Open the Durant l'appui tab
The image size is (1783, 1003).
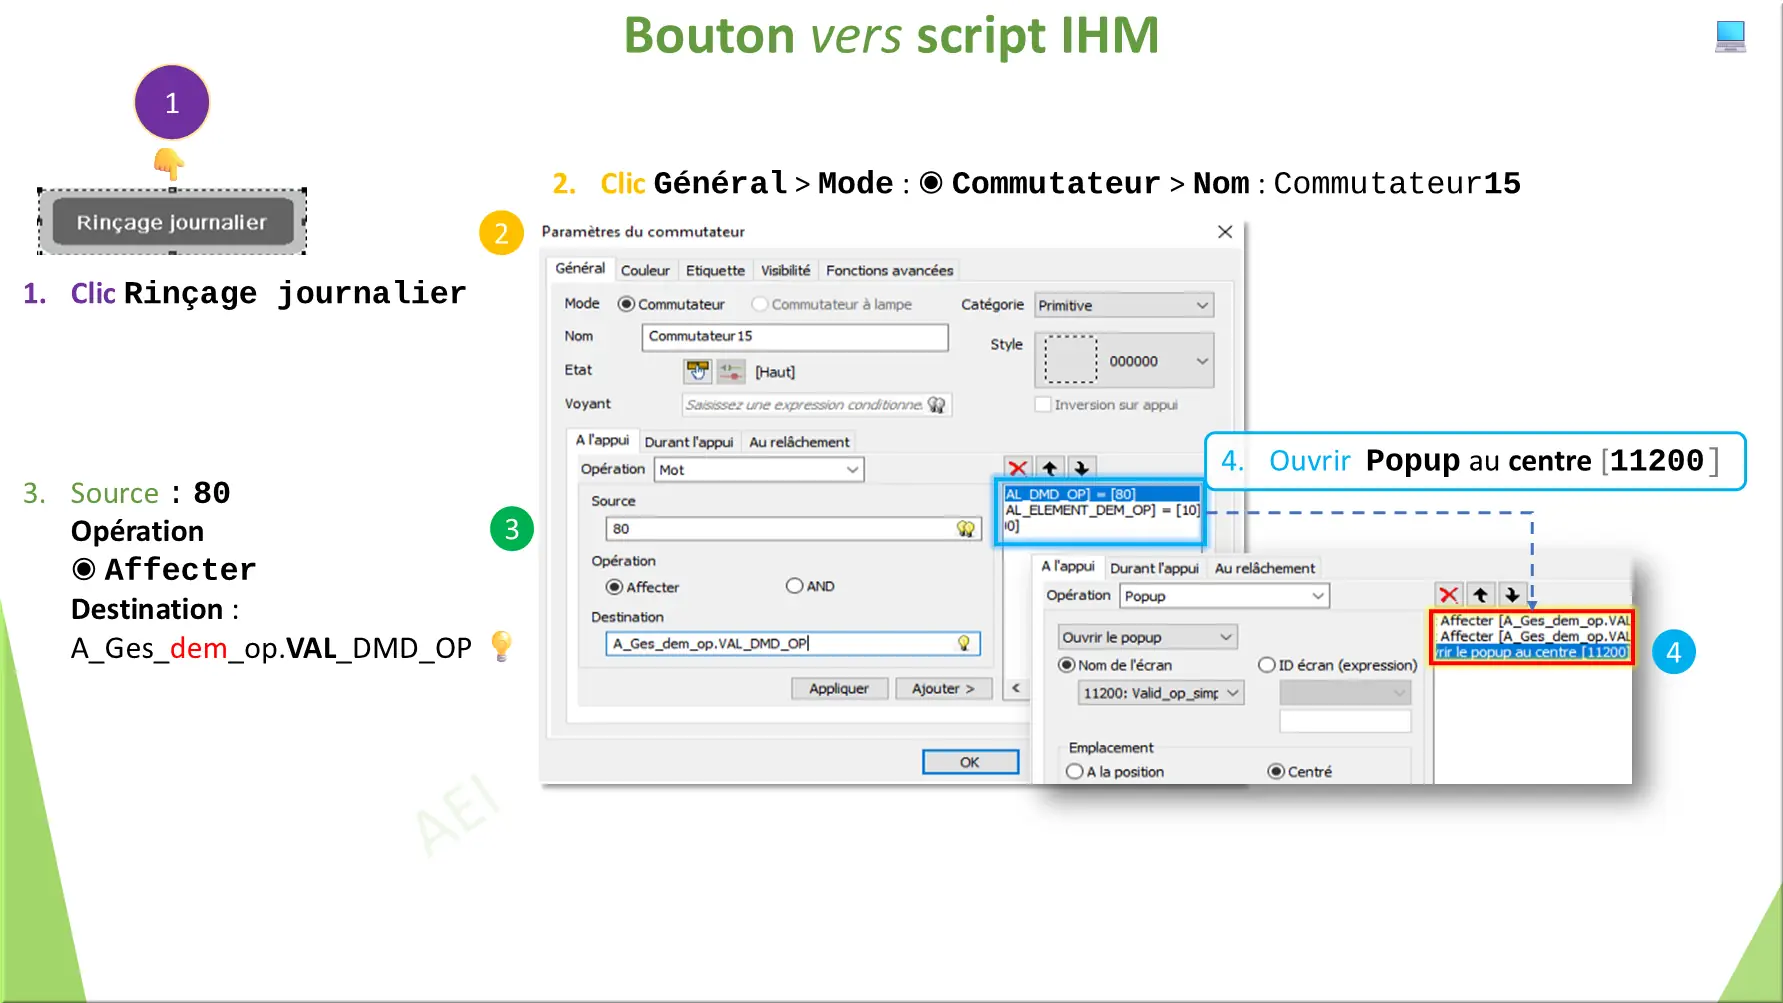[x=690, y=441]
